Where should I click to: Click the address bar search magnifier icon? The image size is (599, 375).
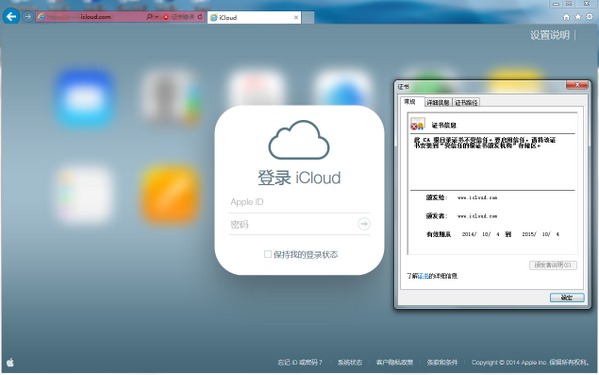coord(149,17)
